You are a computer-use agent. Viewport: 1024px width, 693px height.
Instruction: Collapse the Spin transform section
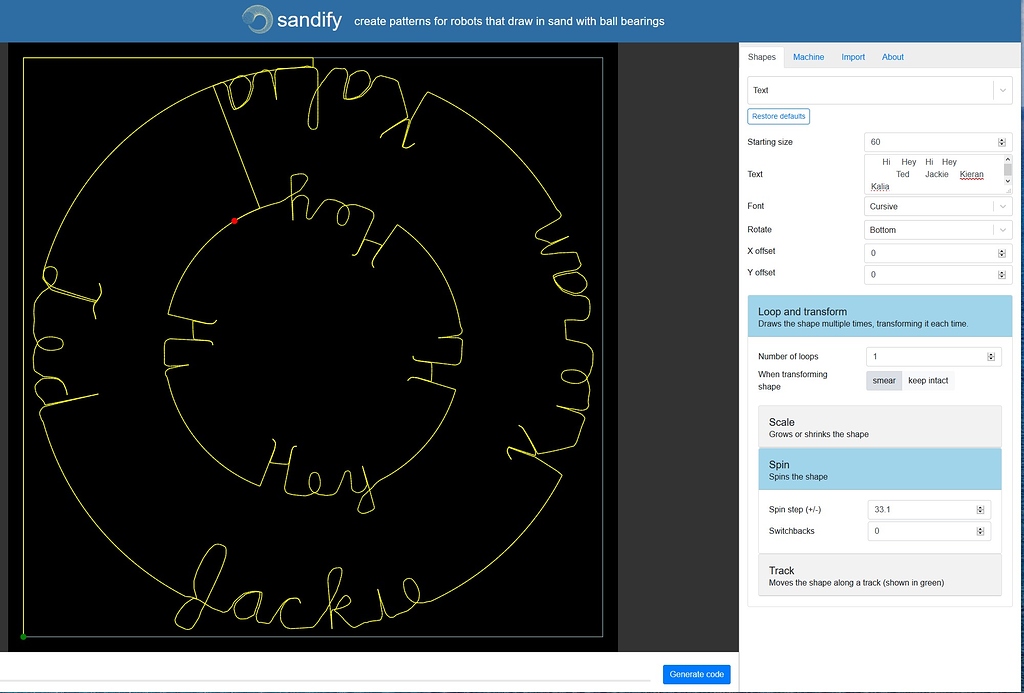tap(879, 470)
